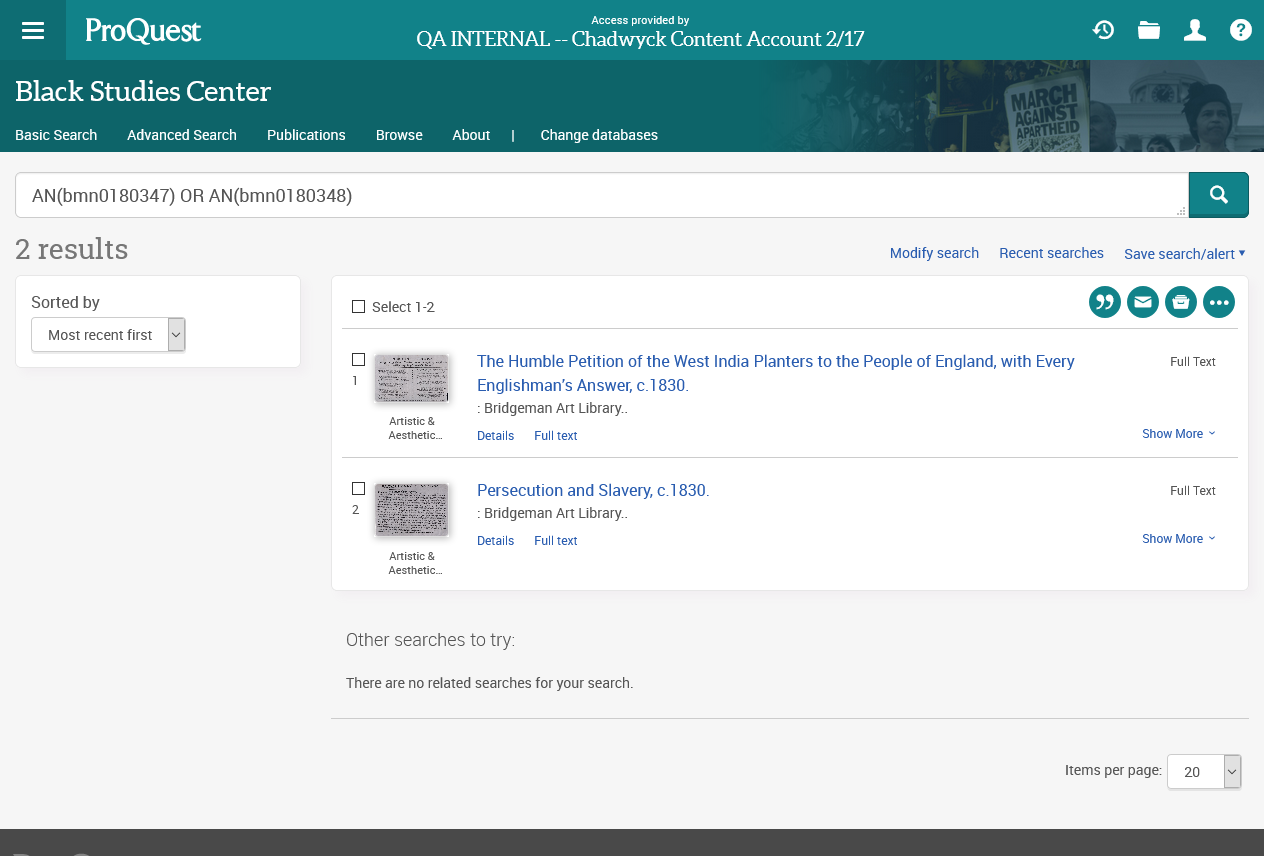Go to ProQuest home via logo

(143, 31)
